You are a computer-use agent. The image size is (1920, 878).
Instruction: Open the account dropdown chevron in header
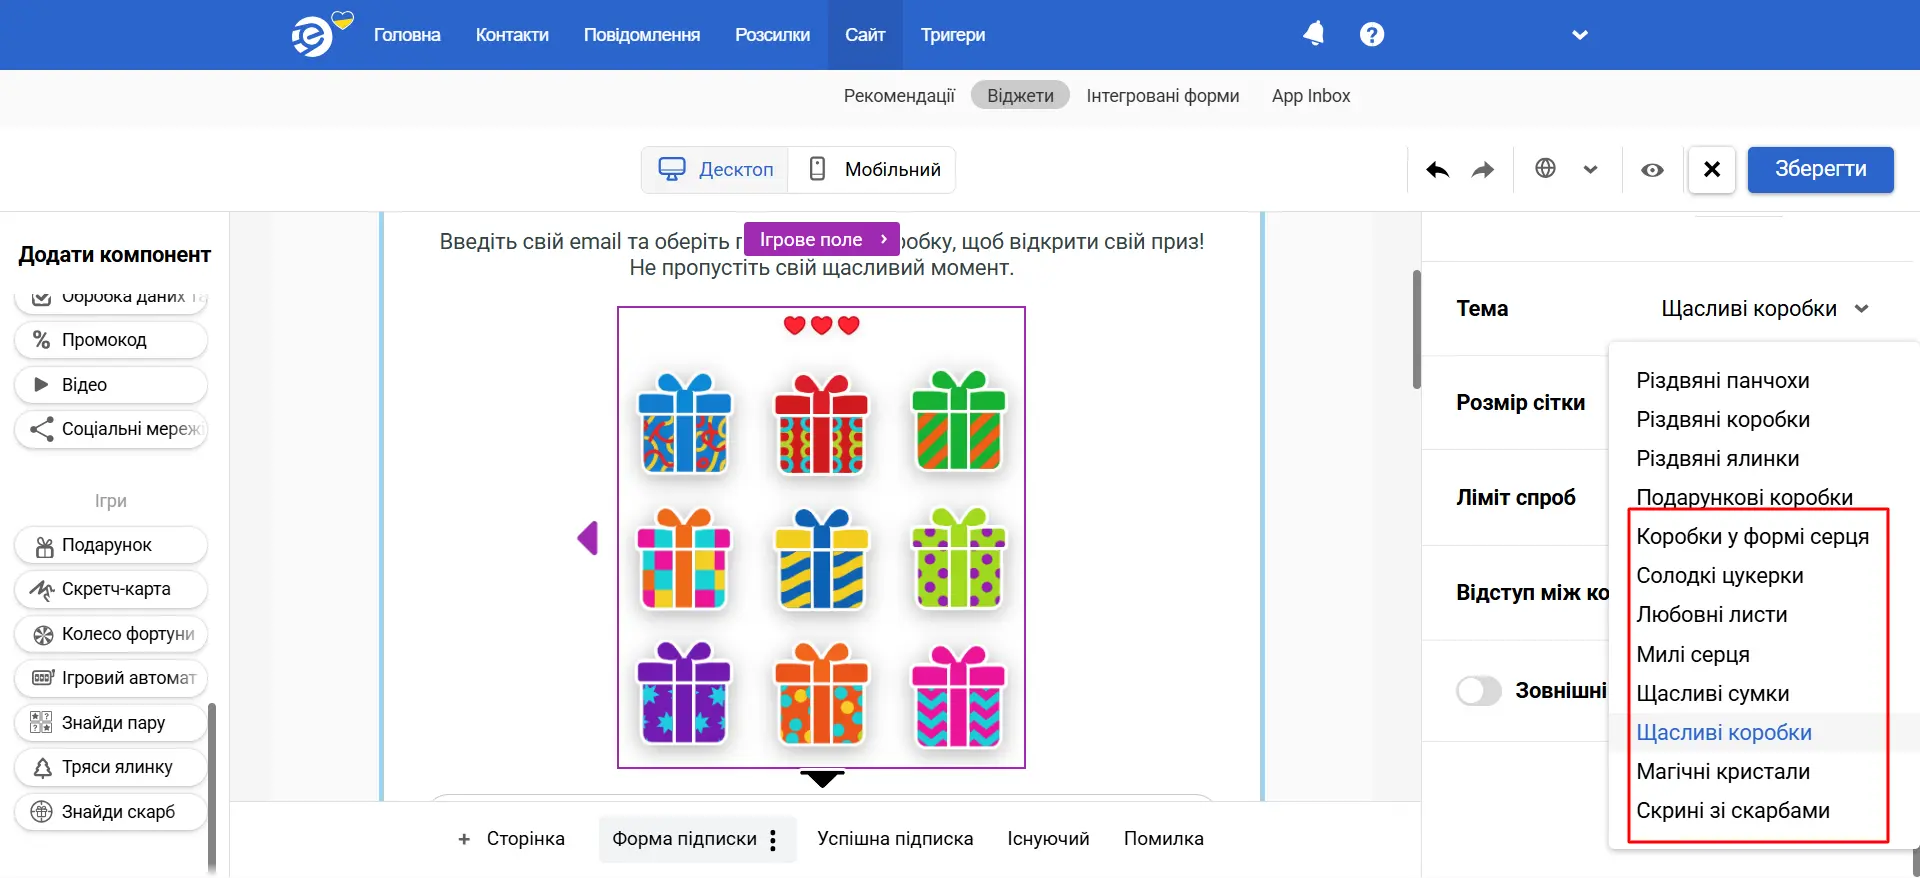pyautogui.click(x=1579, y=35)
